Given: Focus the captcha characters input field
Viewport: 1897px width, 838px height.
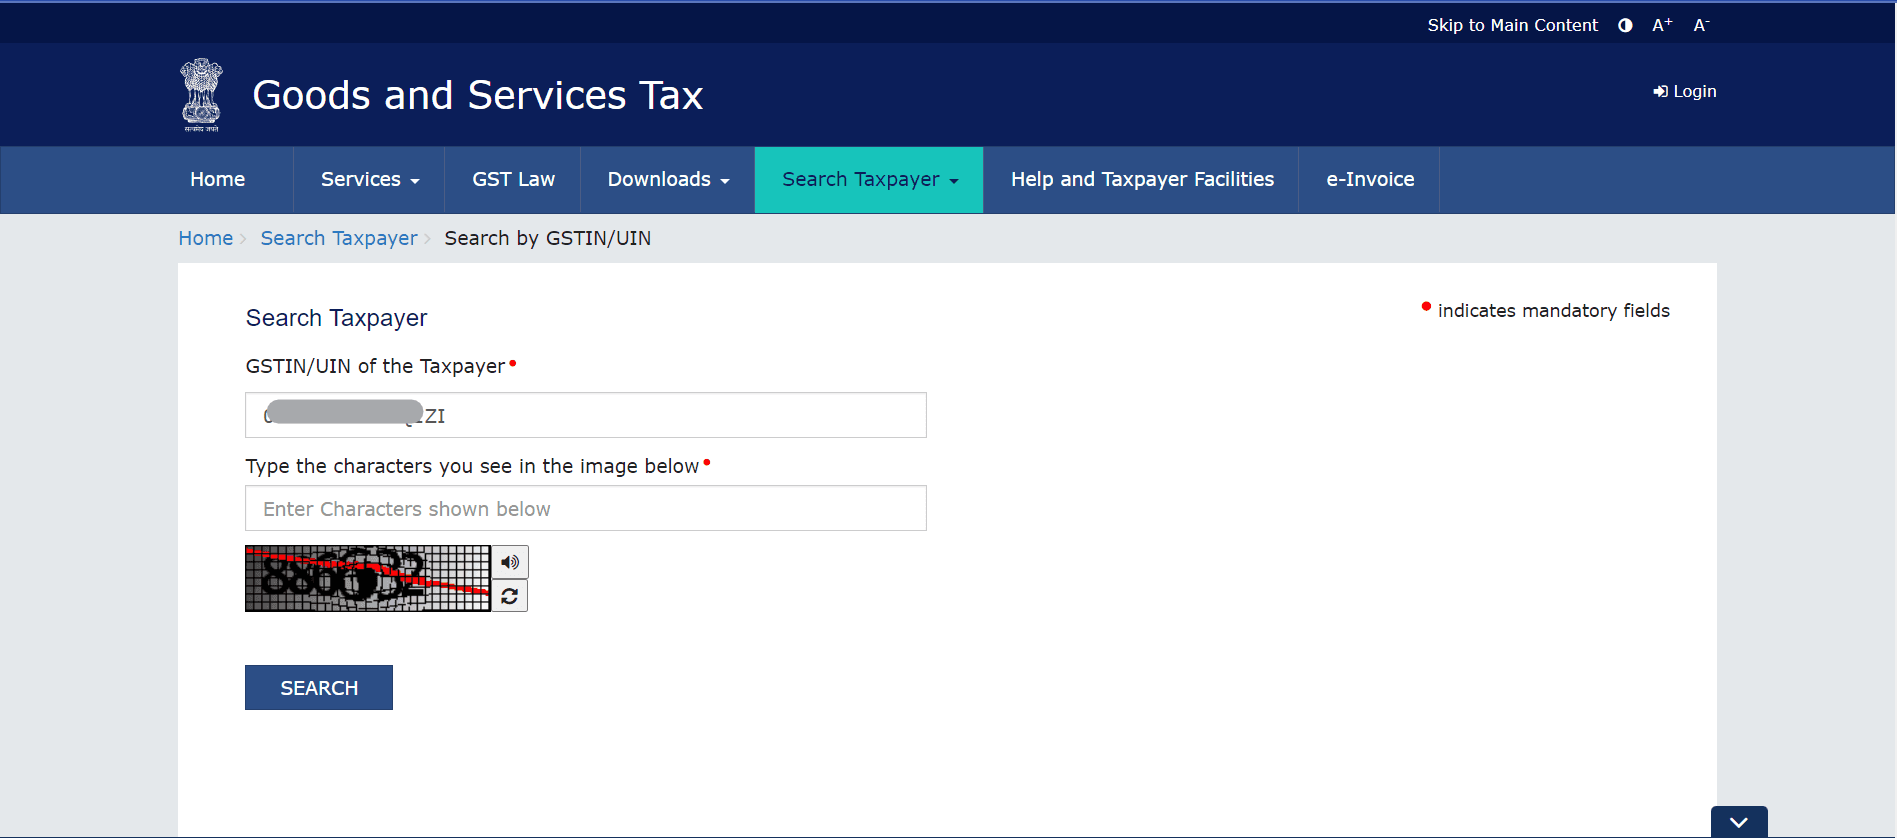Looking at the screenshot, I should pyautogui.click(x=586, y=508).
